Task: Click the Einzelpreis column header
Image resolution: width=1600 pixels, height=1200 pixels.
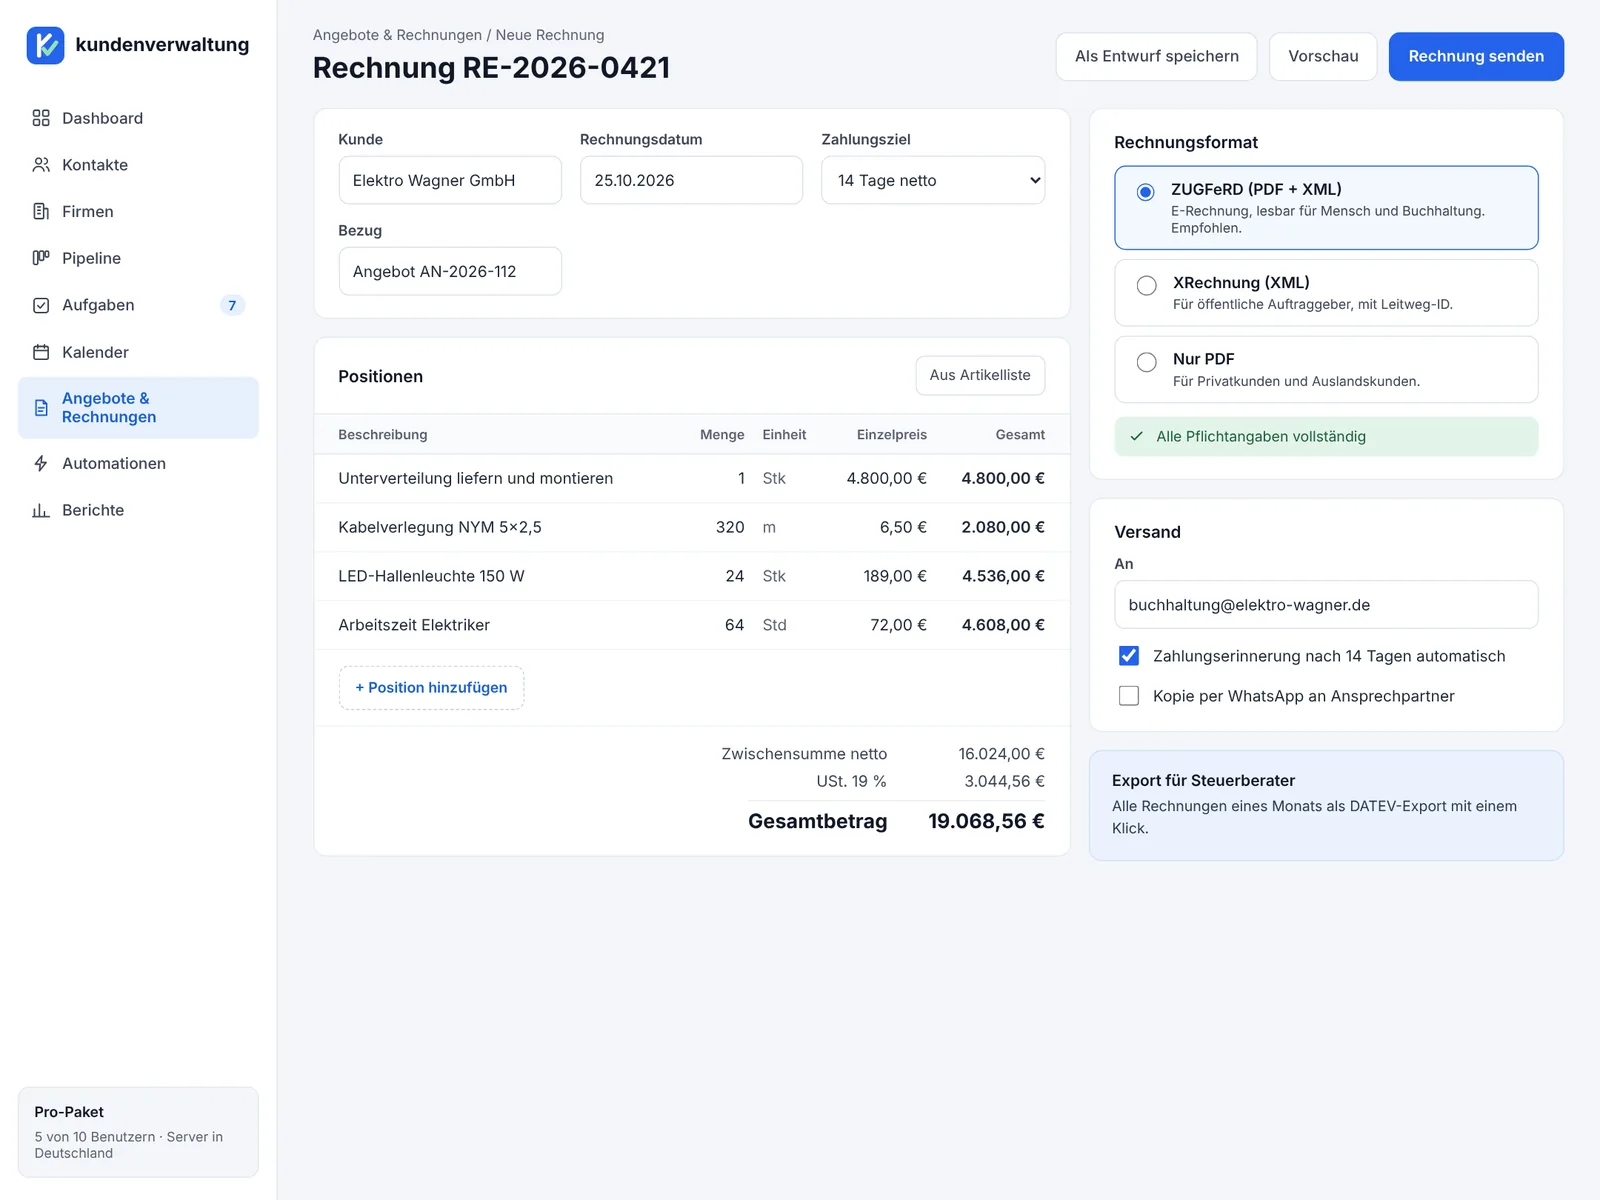Action: pos(892,434)
